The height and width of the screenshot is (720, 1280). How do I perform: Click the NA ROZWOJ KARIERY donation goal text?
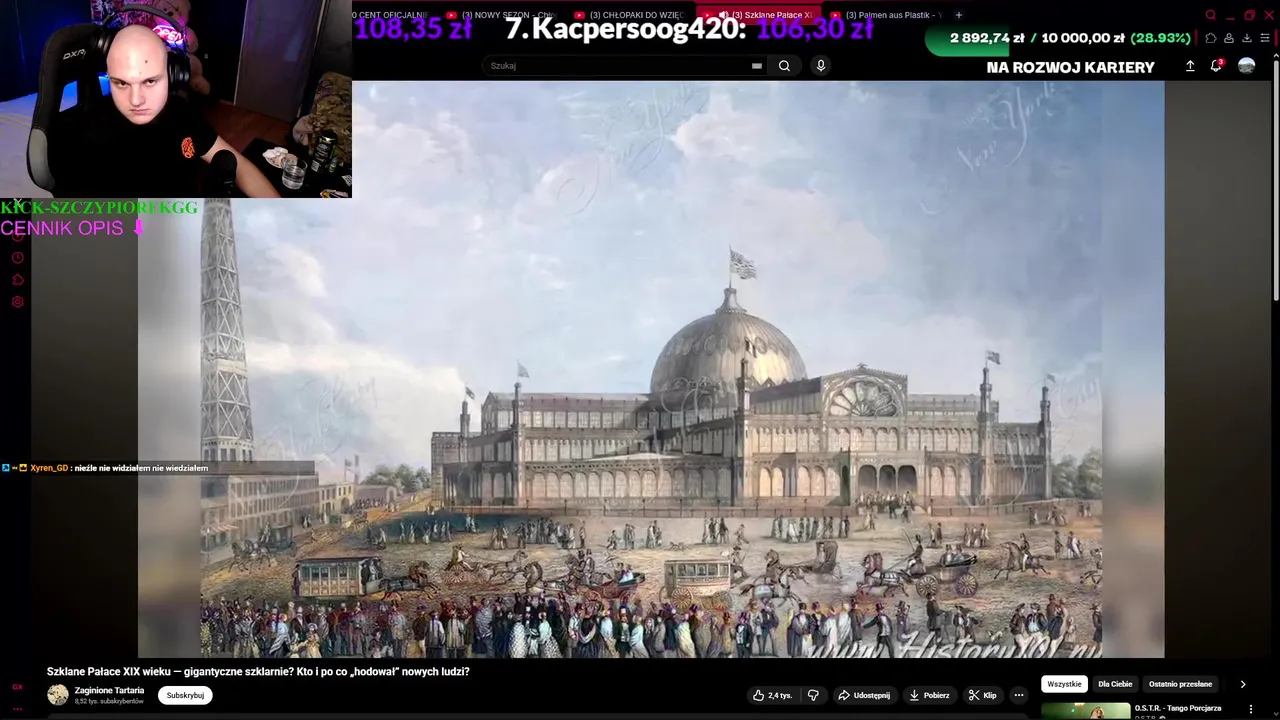point(1070,67)
